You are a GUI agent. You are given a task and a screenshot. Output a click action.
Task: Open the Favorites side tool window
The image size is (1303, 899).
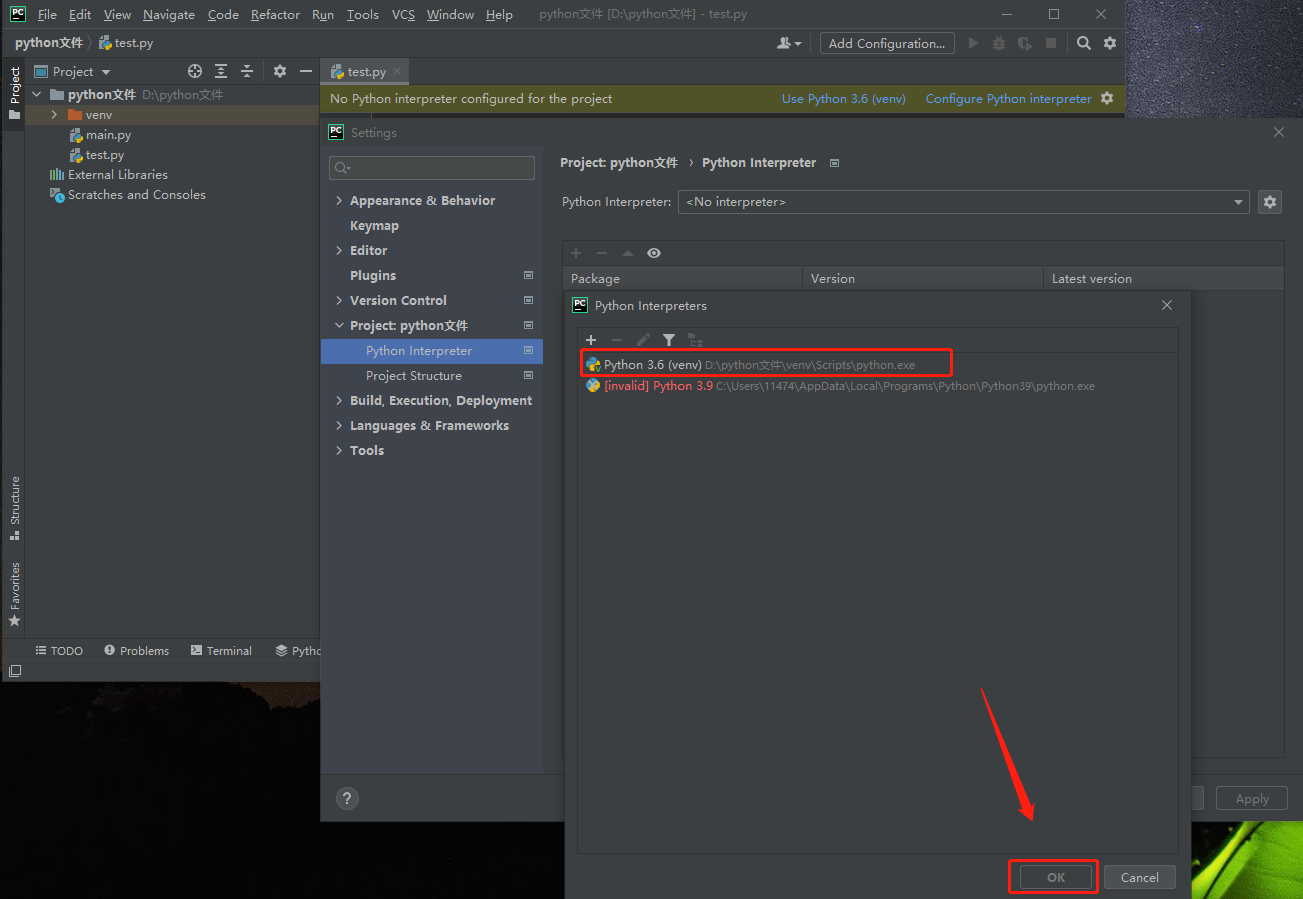point(15,594)
